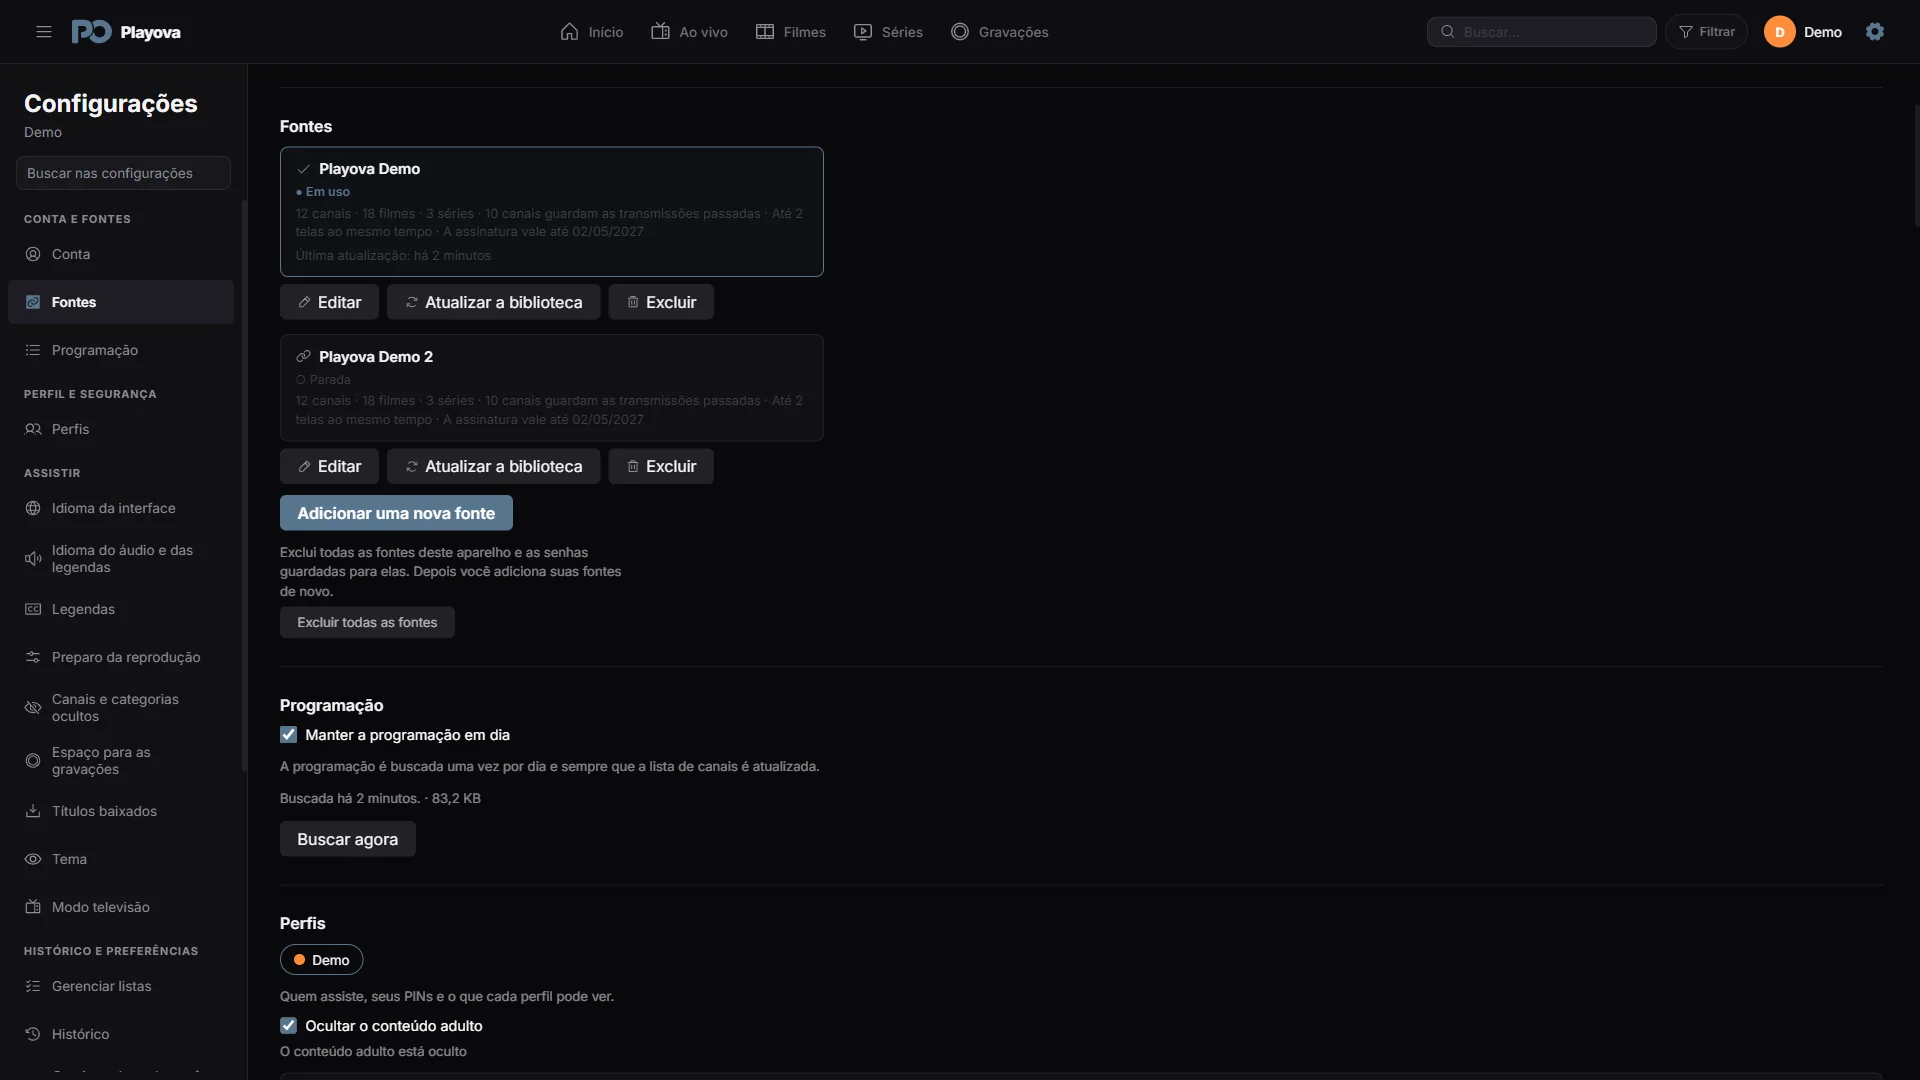Click the Filtrar button
Screen dimensions: 1920x1080
1706,32
